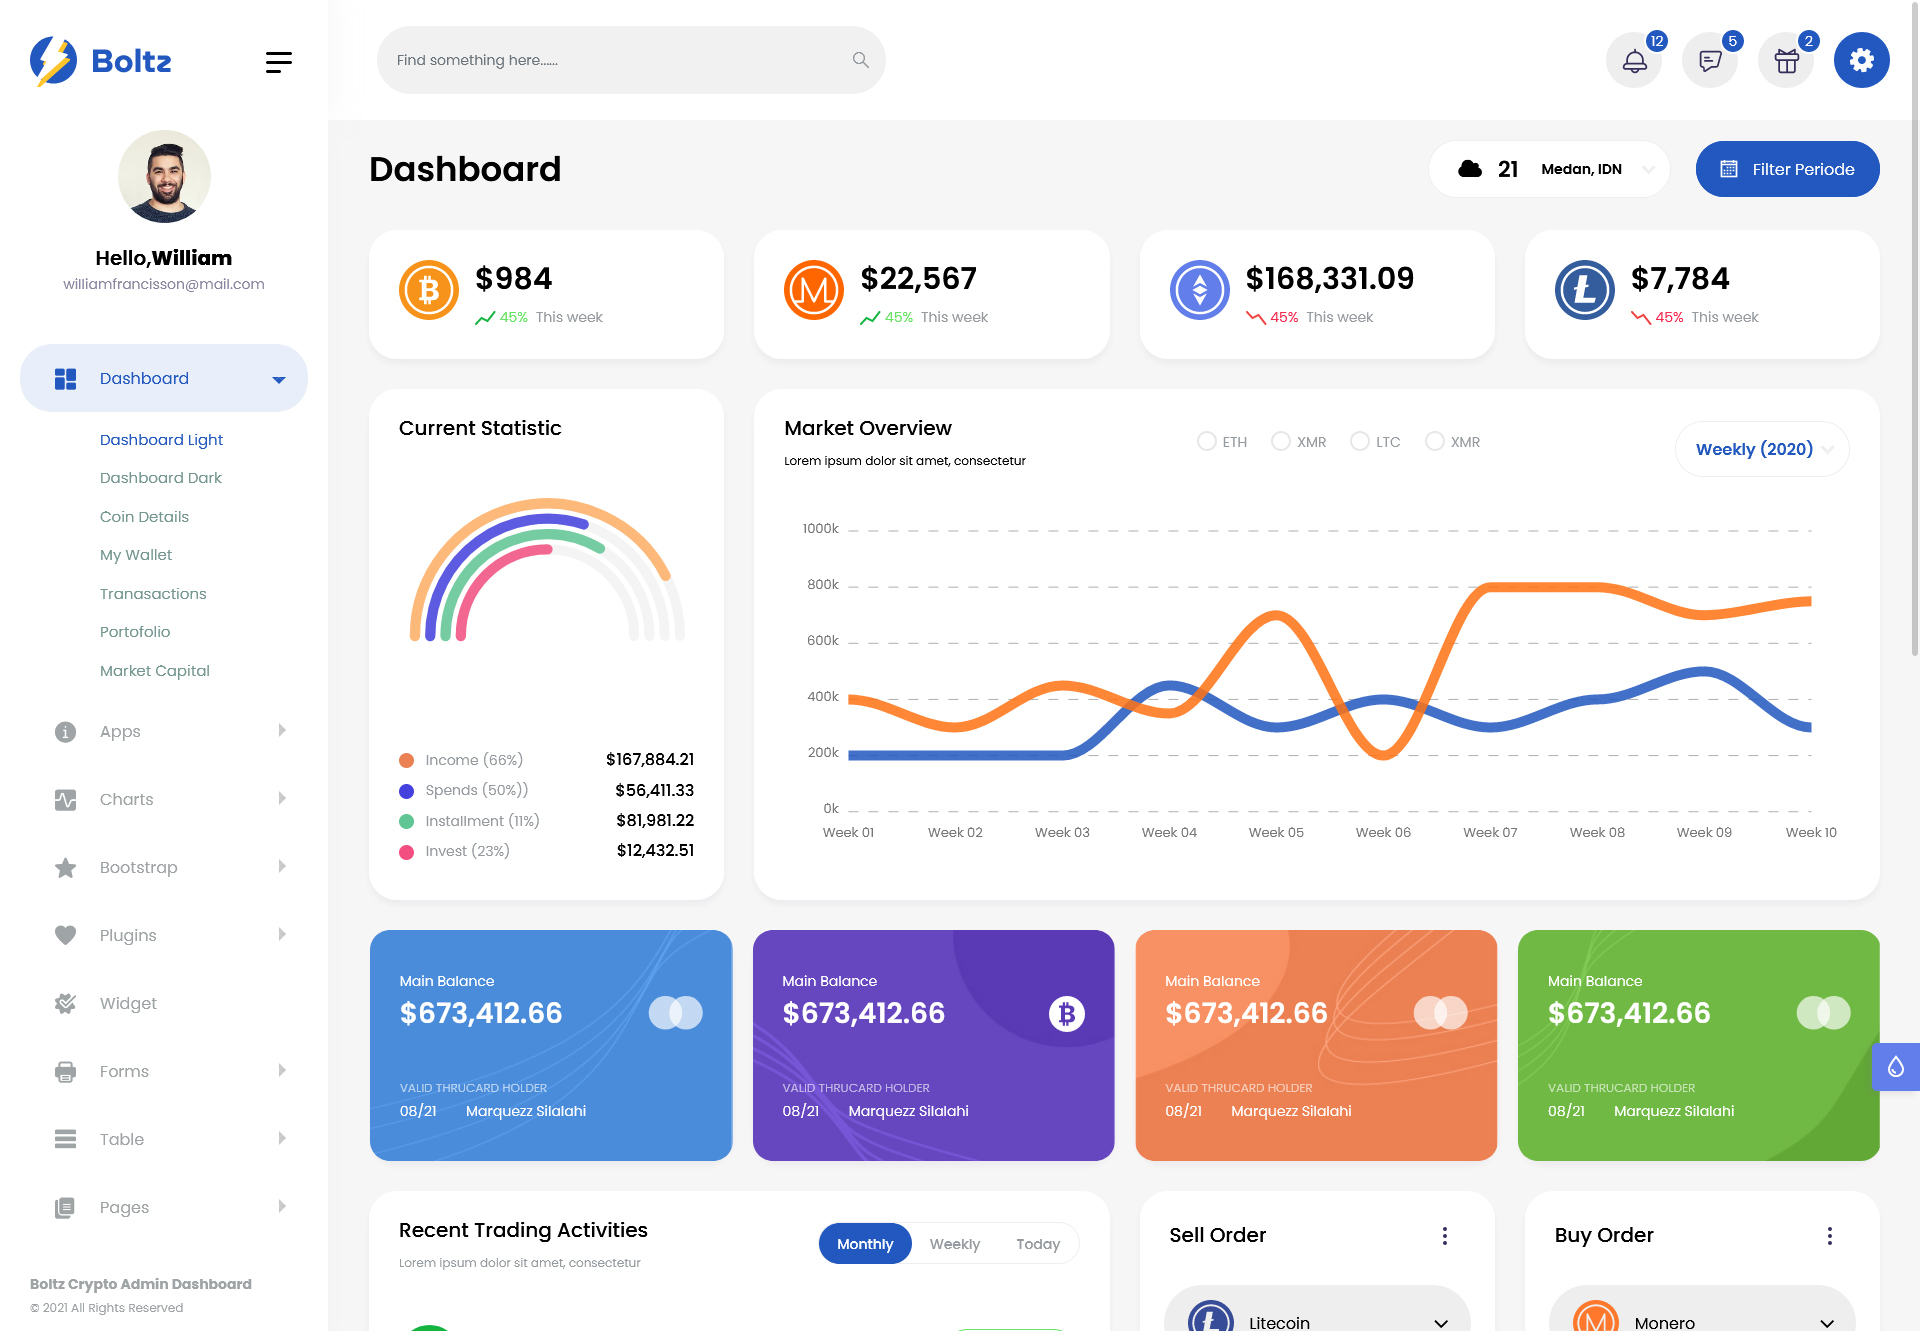The height and width of the screenshot is (1331, 1920).
Task: Click the Charts sidebar icon
Action: coord(65,800)
